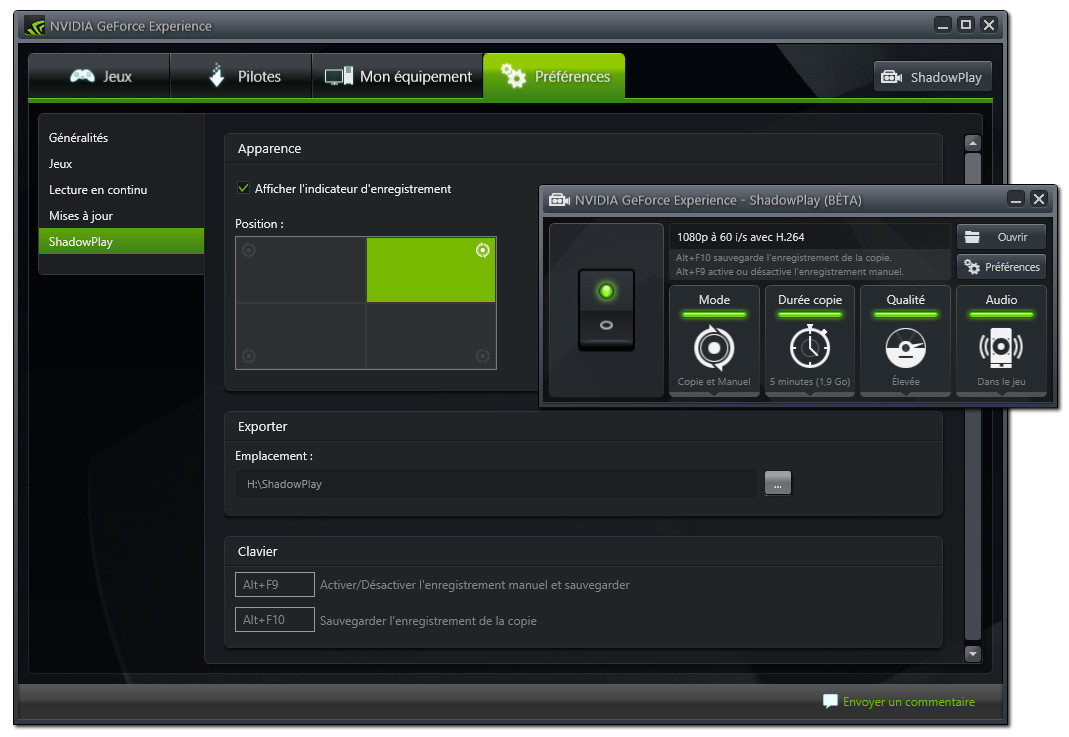This screenshot has width=1069, height=737.
Task: Select ShadowPlay in the sidebar
Action: pos(121,241)
